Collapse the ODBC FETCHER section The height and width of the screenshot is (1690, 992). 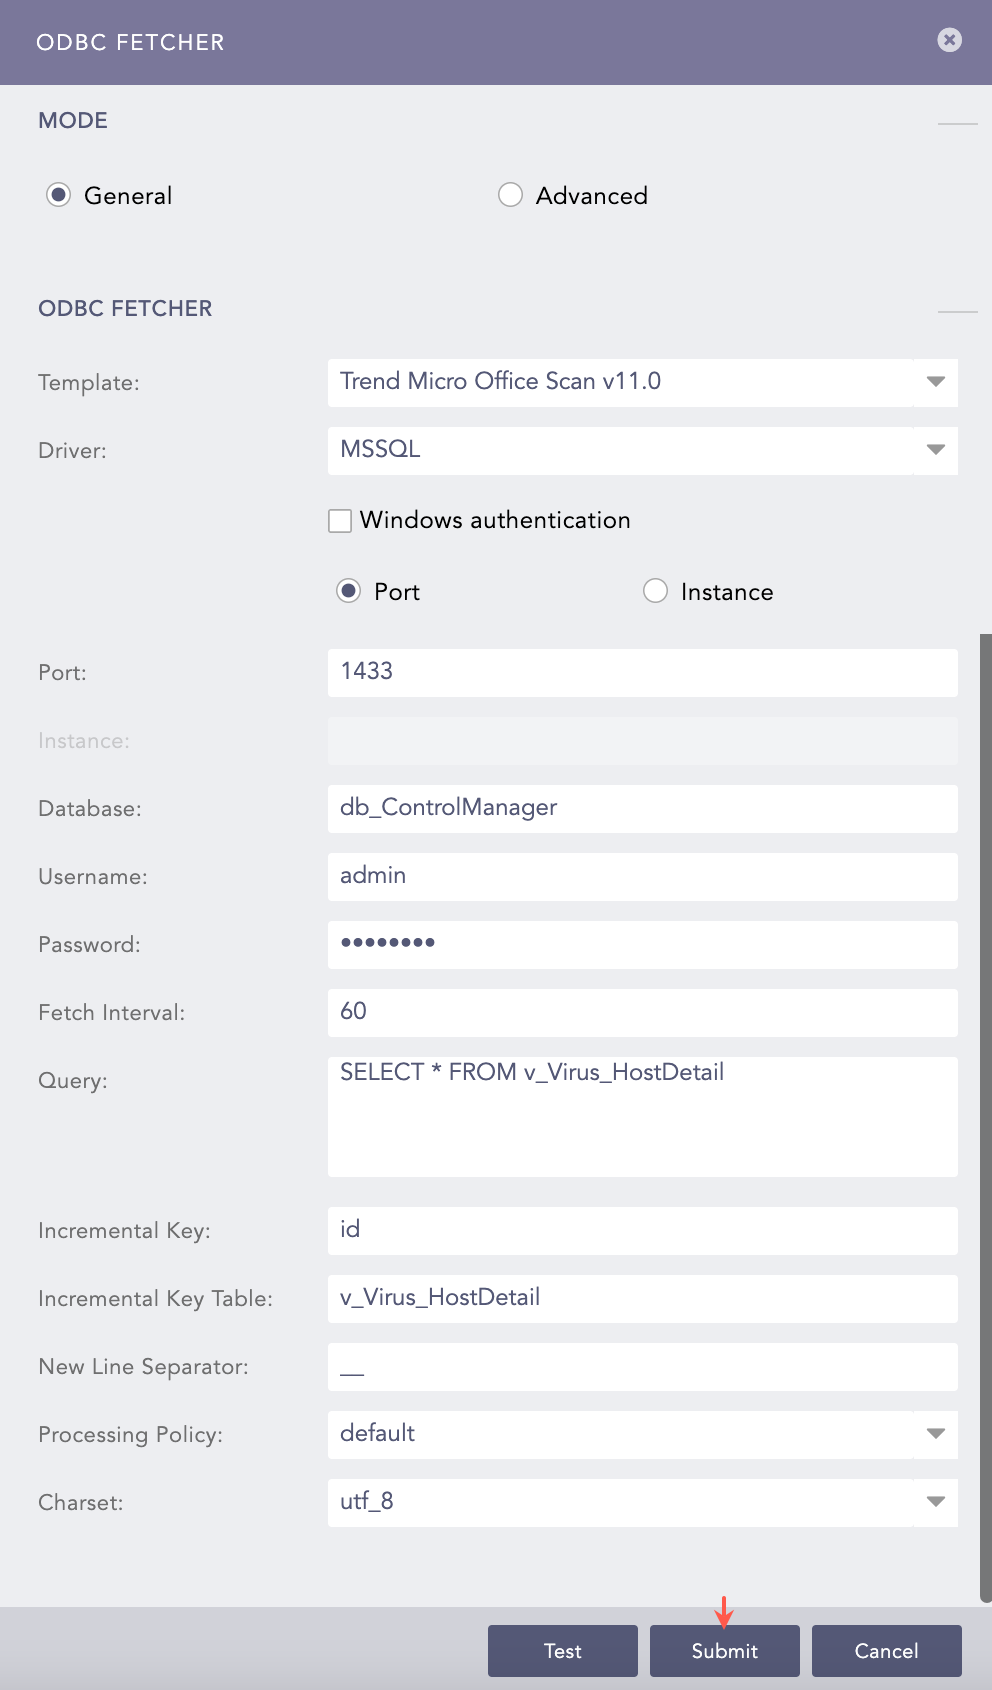point(957,311)
